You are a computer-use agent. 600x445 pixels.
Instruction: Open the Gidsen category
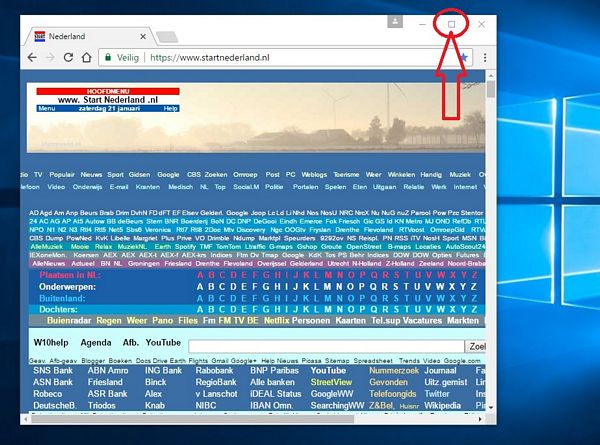pos(139,174)
